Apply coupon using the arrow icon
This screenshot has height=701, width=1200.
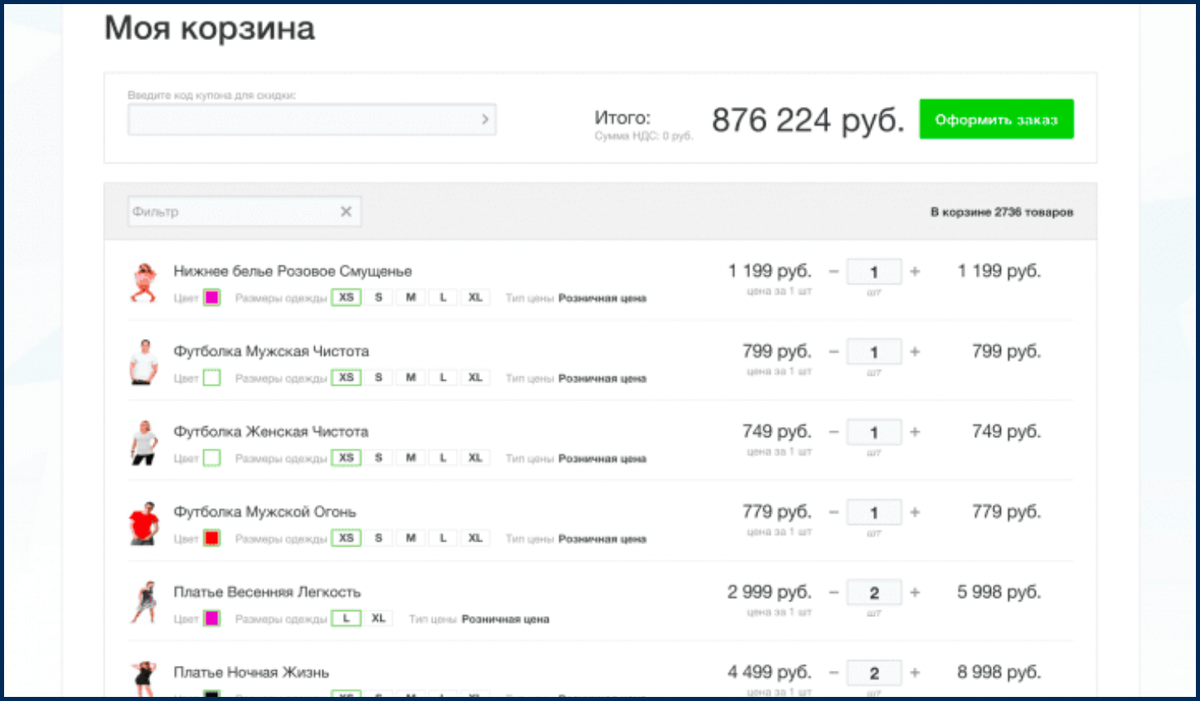[x=487, y=119]
